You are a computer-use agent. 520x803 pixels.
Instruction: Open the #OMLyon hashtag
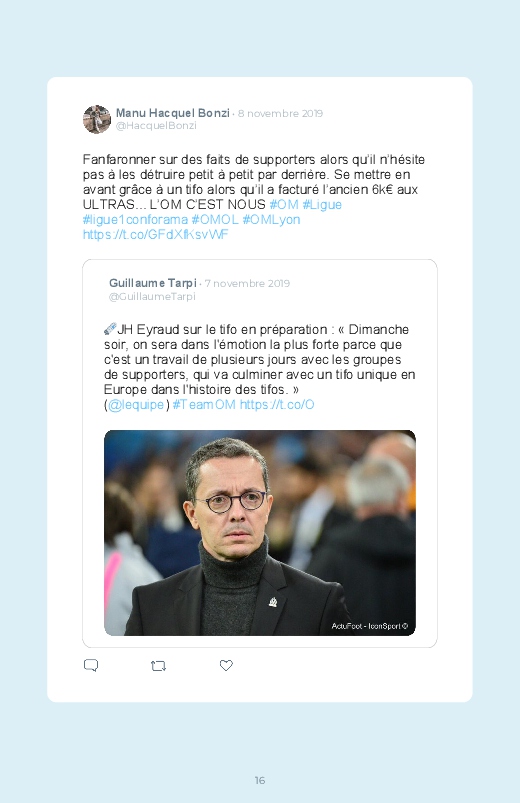tap(271, 220)
